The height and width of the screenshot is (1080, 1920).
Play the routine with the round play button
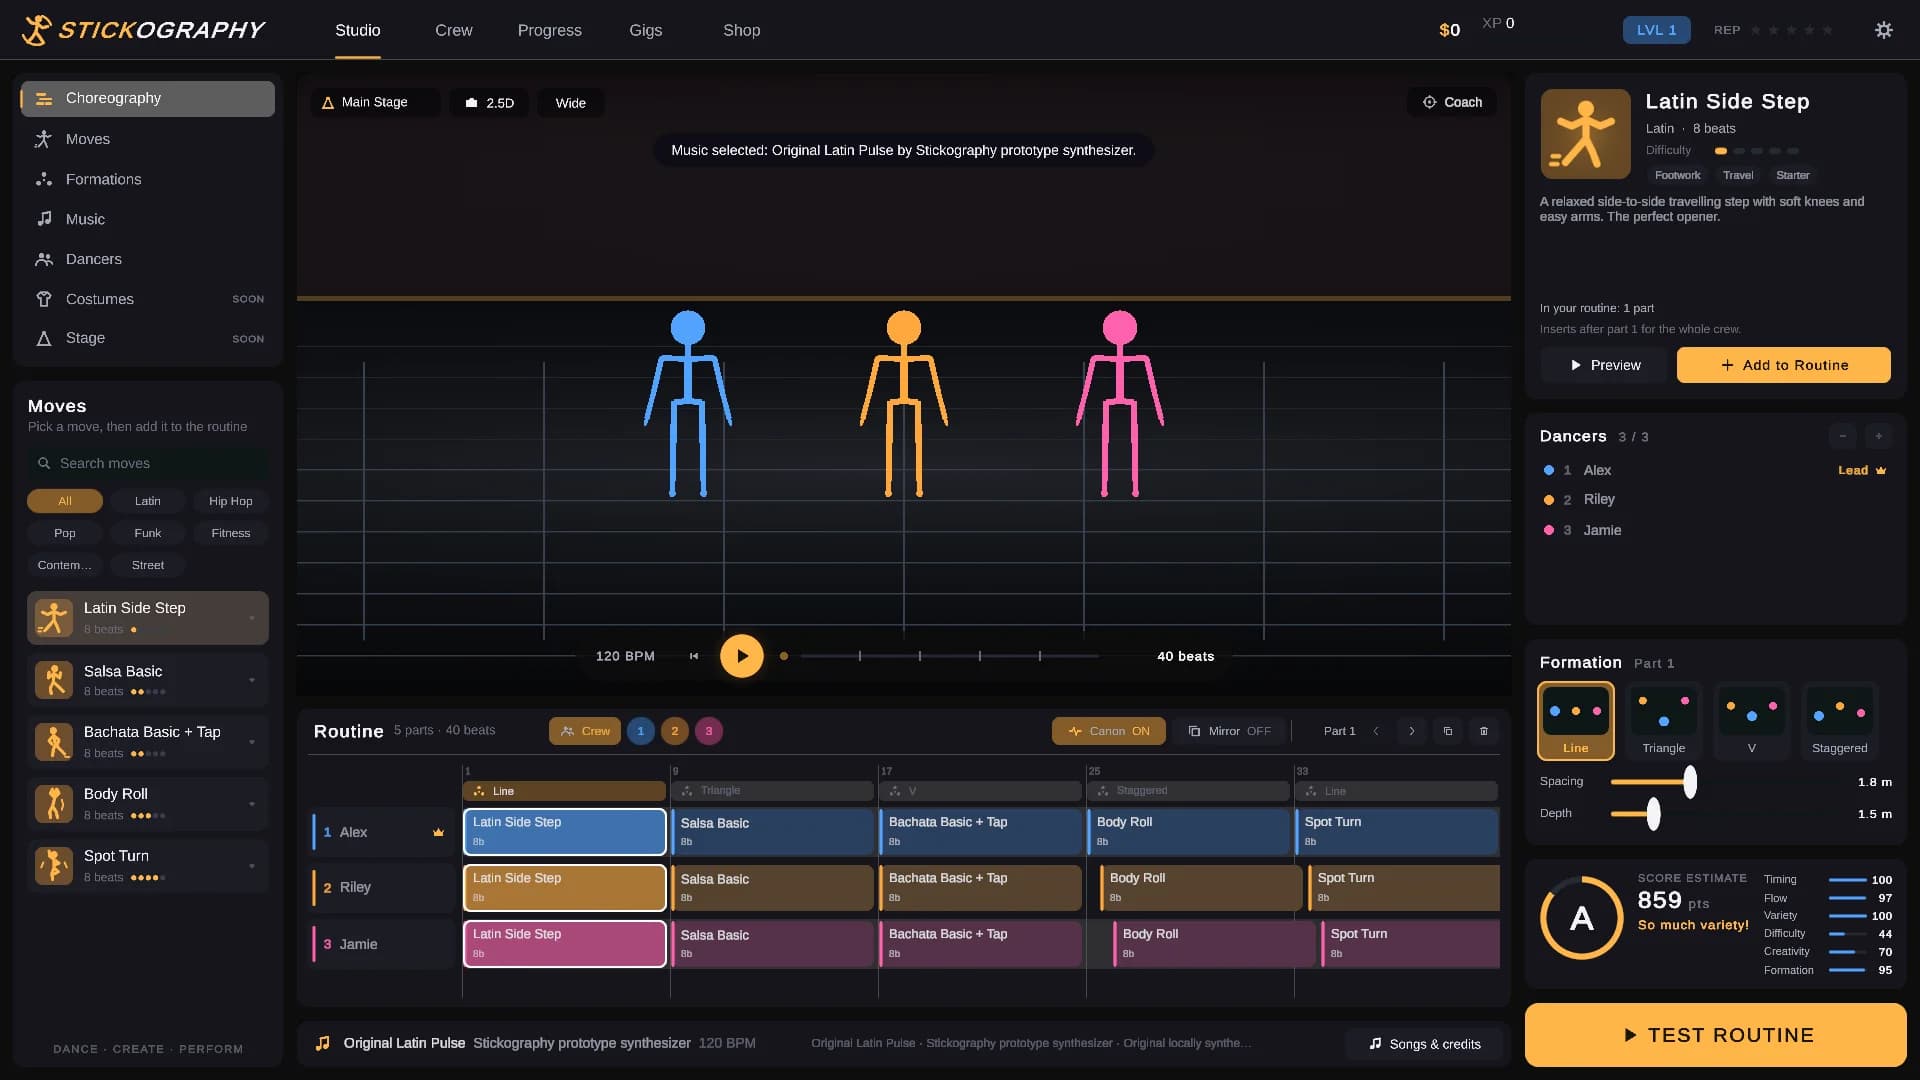(x=742, y=656)
